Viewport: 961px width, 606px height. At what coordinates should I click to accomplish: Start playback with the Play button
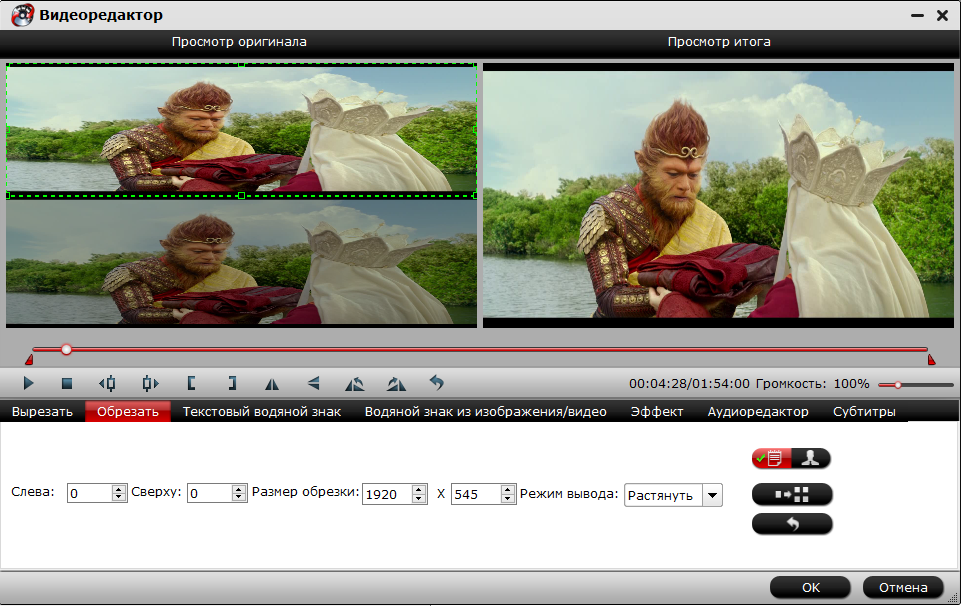28,384
